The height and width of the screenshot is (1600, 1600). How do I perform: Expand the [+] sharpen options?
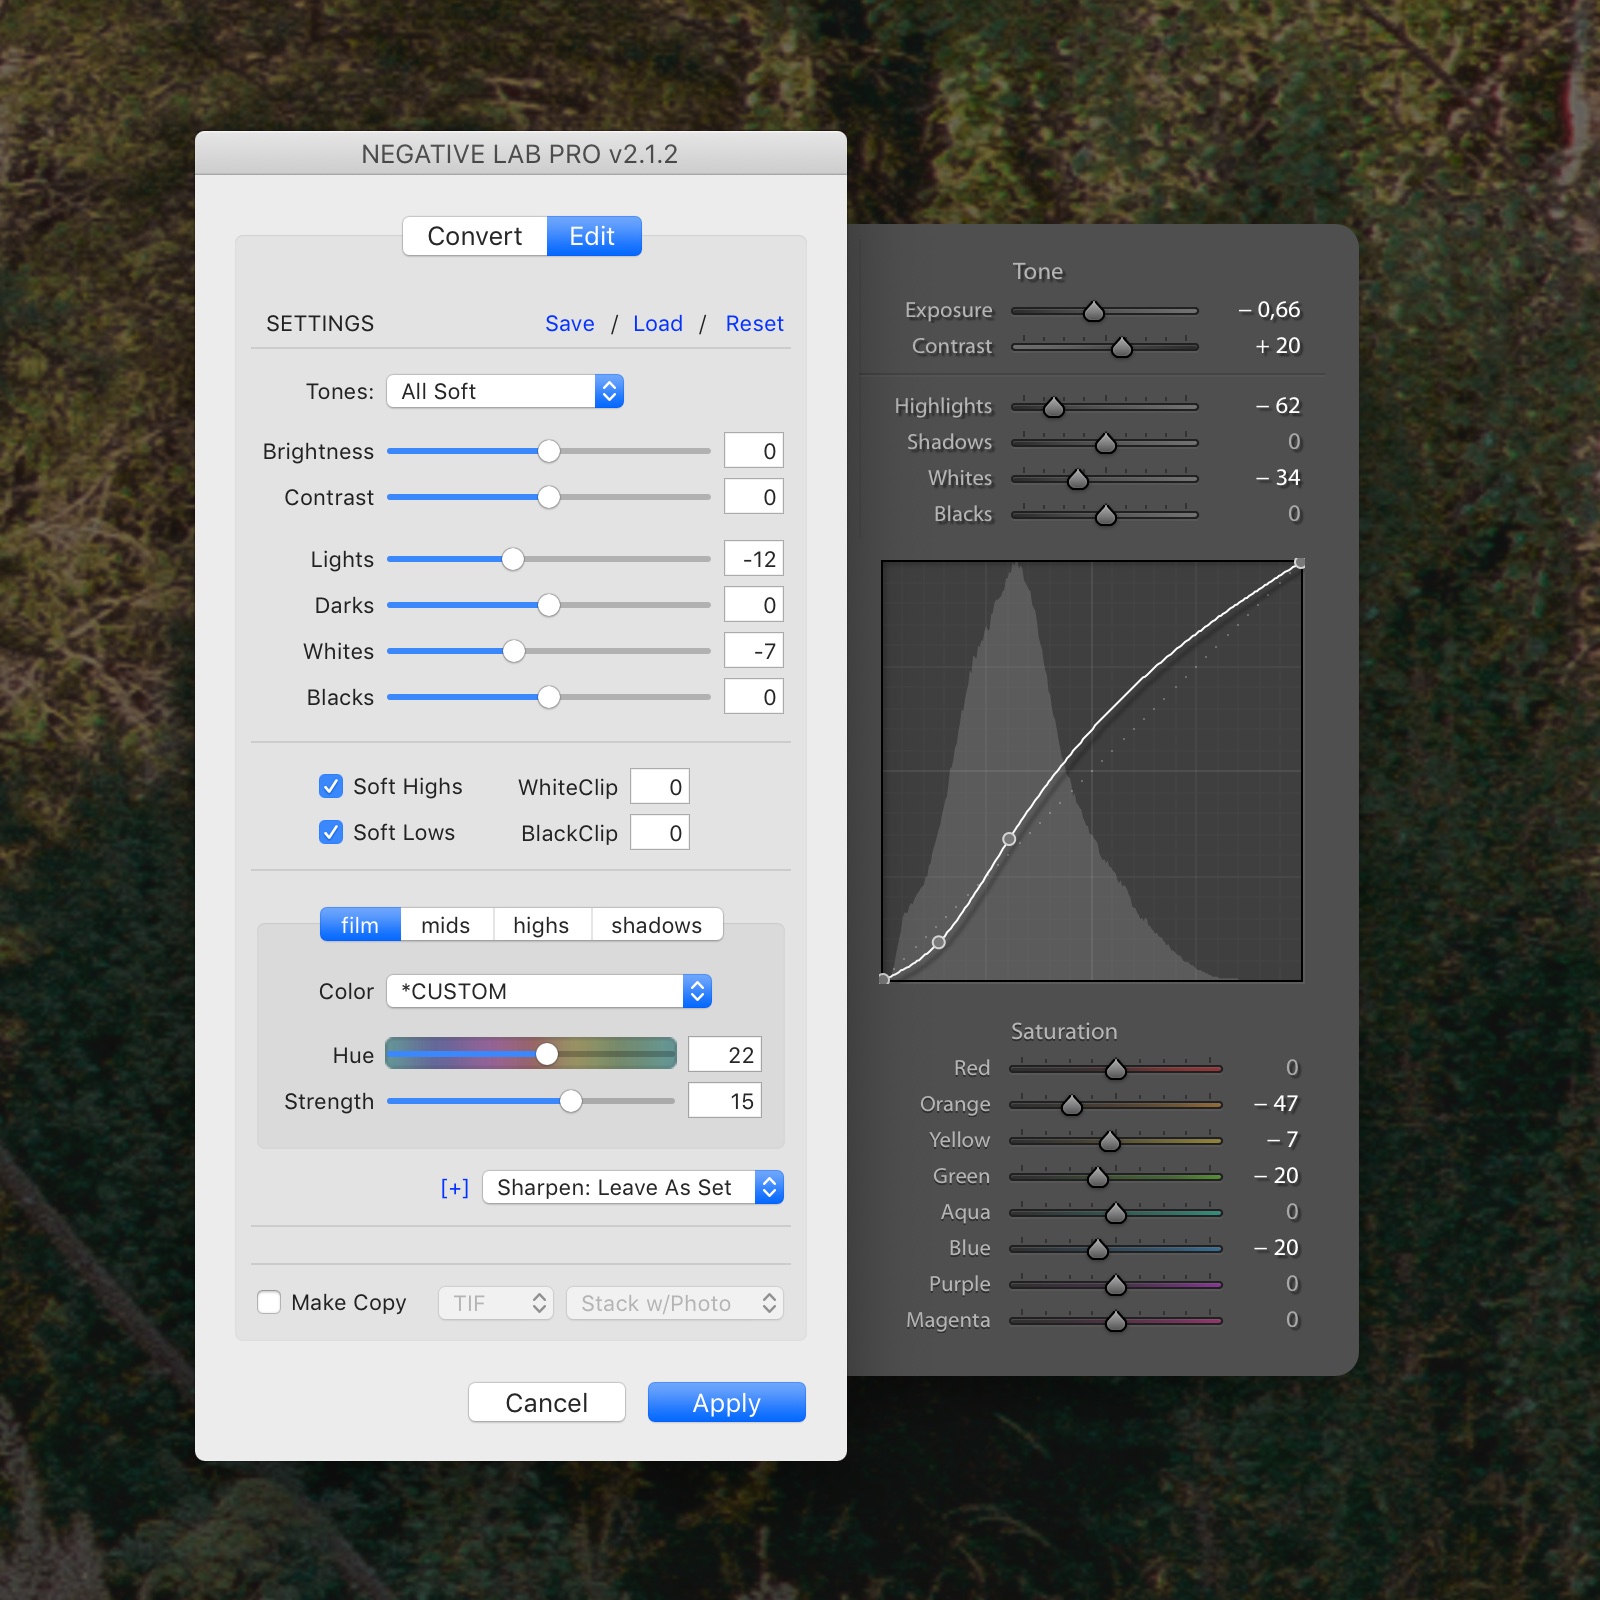point(455,1188)
